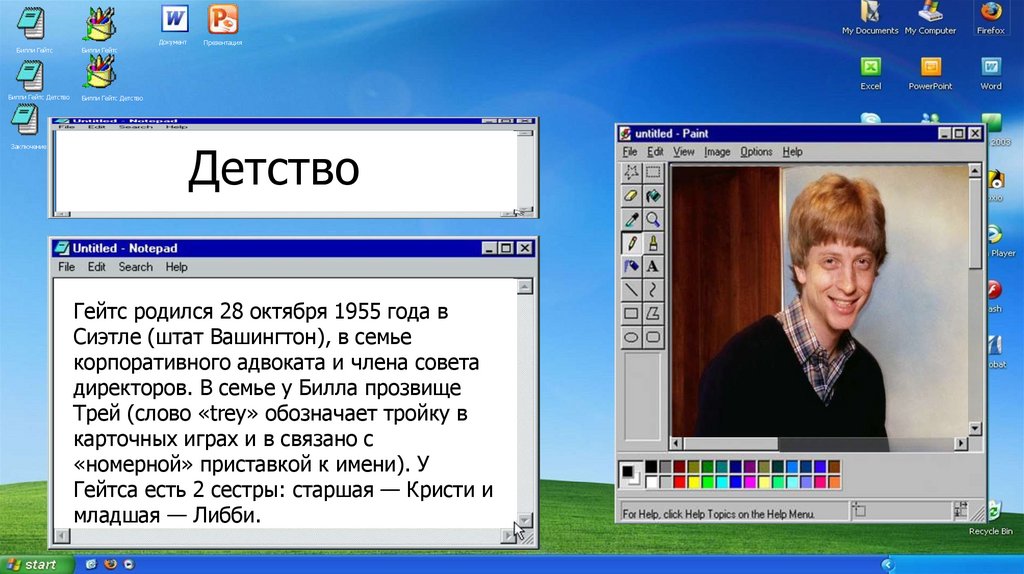This screenshot has height=574, width=1024.
Task: Click Paint's horizontal scrollbar left arrow
Action: [677, 443]
